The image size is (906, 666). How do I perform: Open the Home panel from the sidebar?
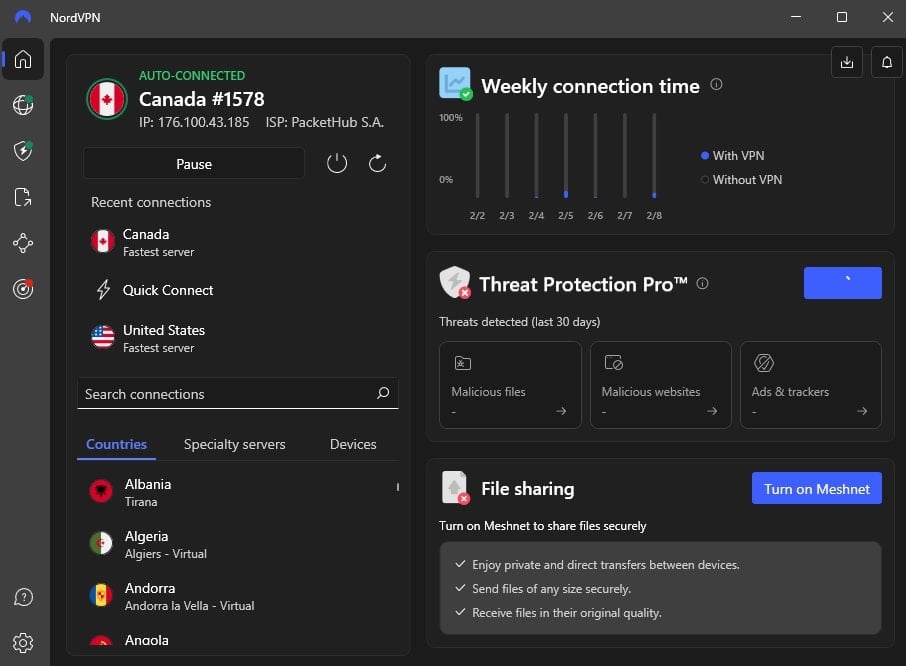pos(22,59)
